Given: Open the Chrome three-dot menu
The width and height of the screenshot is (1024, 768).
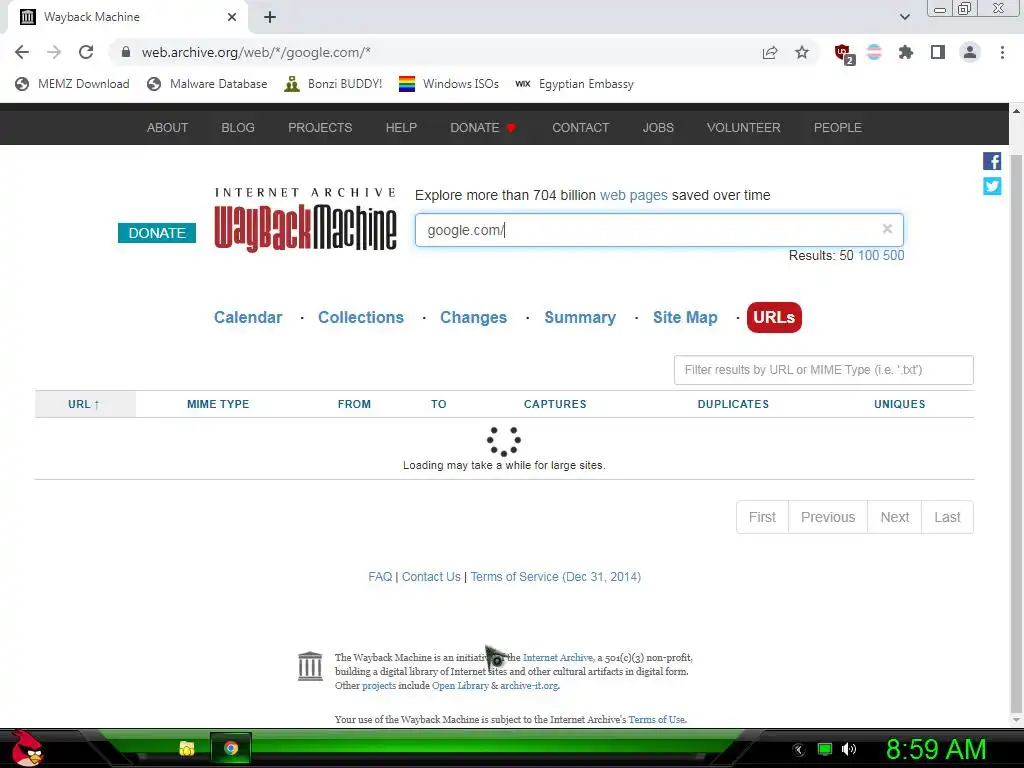Looking at the screenshot, I should pos(1002,52).
